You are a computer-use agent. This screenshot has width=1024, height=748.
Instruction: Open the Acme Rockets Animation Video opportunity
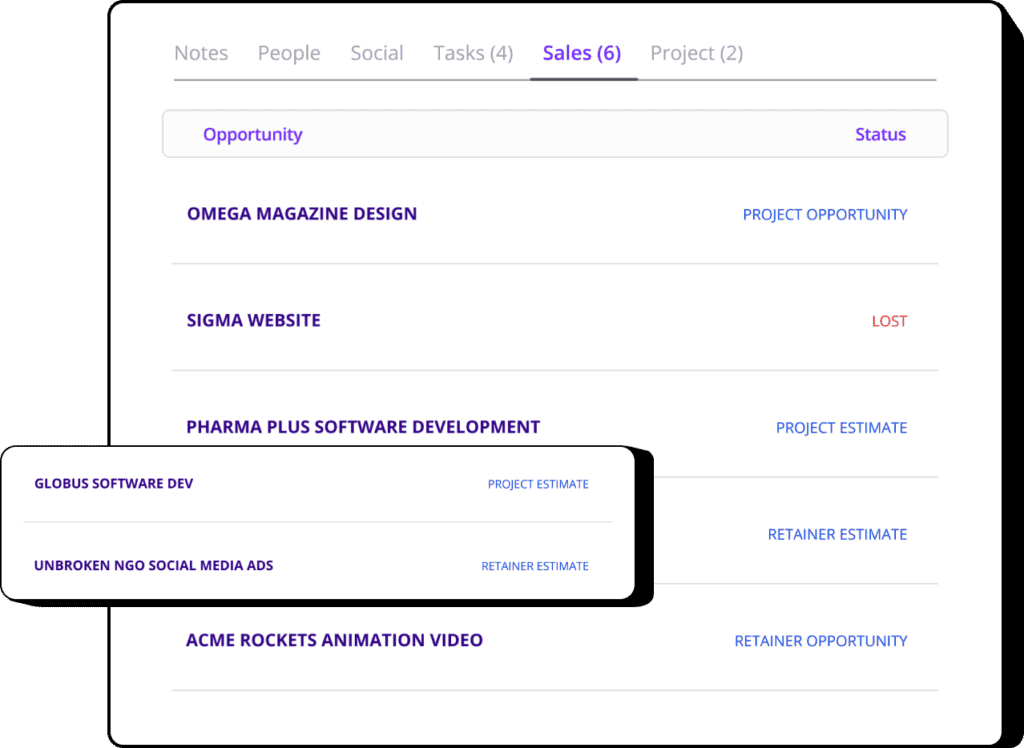[x=334, y=640]
